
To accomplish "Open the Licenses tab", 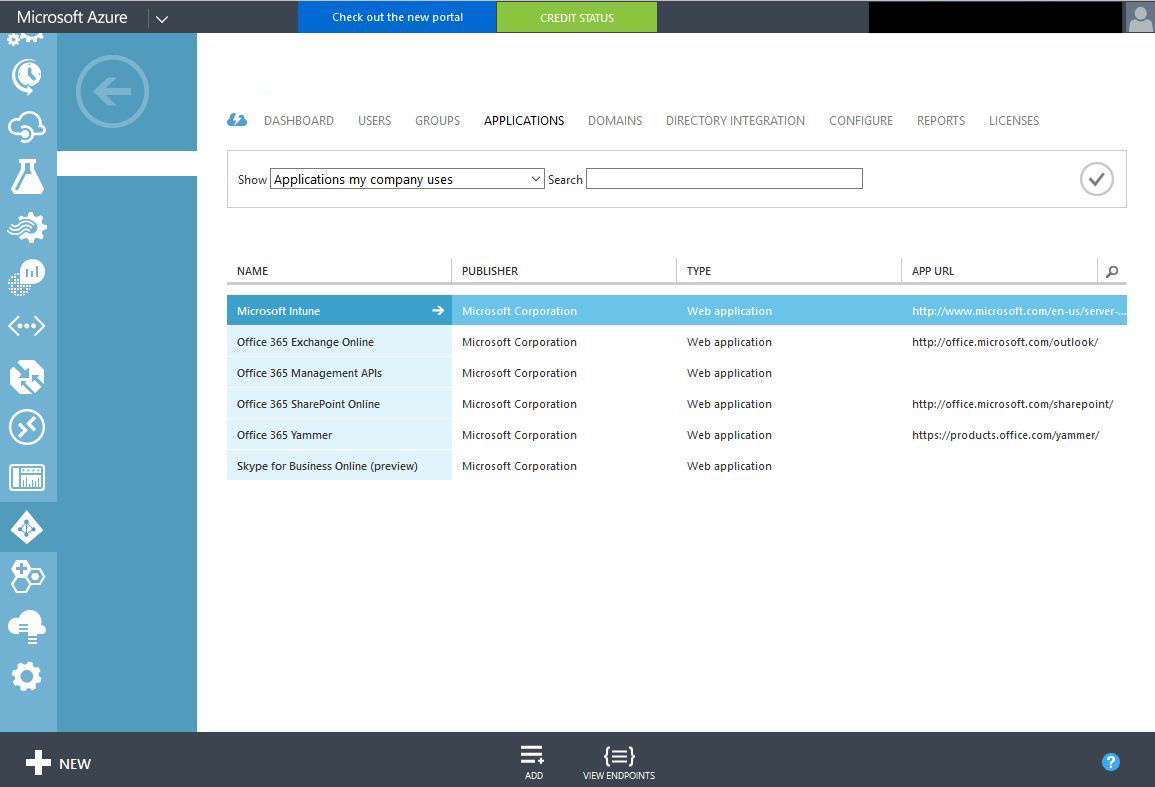I will 1014,120.
